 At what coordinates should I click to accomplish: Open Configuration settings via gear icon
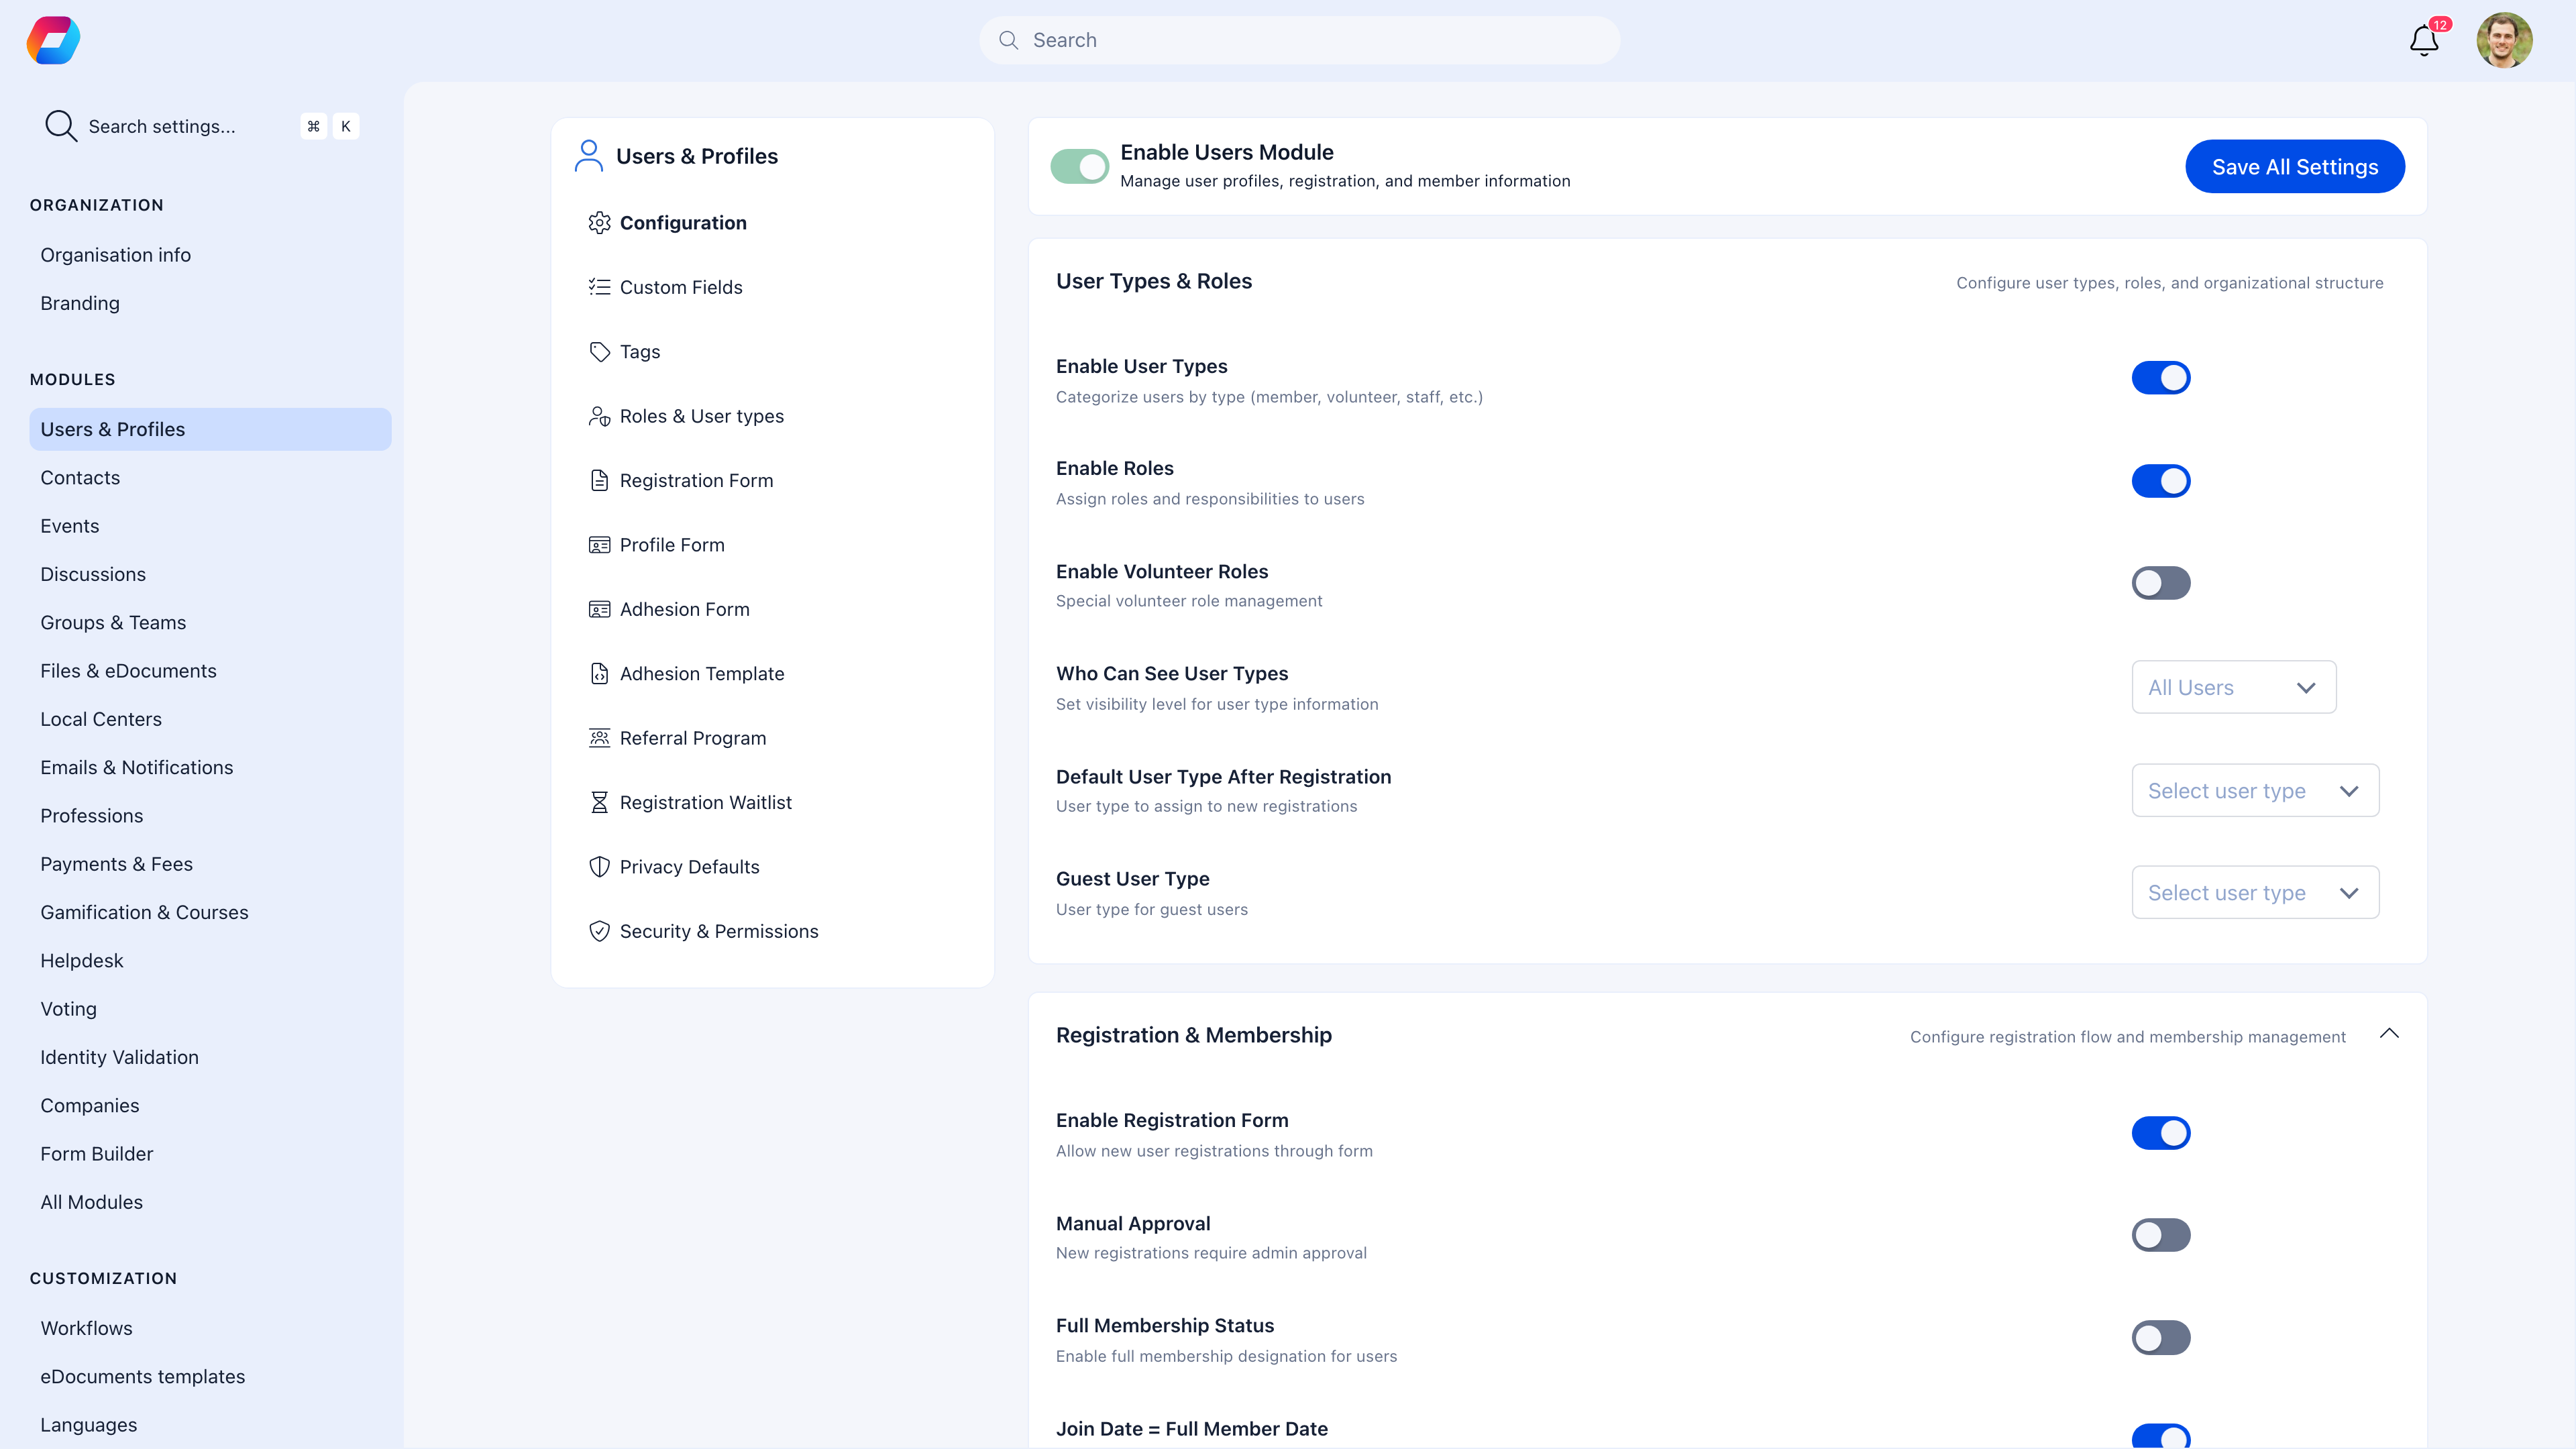[600, 222]
